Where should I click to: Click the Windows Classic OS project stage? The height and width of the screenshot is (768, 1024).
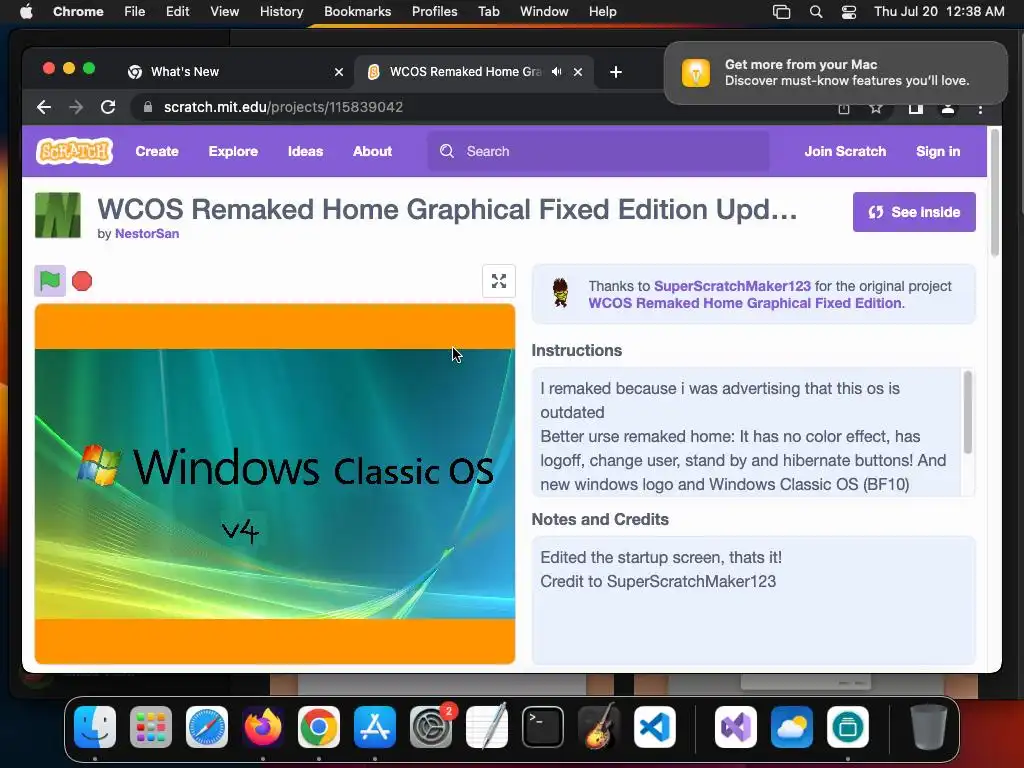(x=275, y=484)
